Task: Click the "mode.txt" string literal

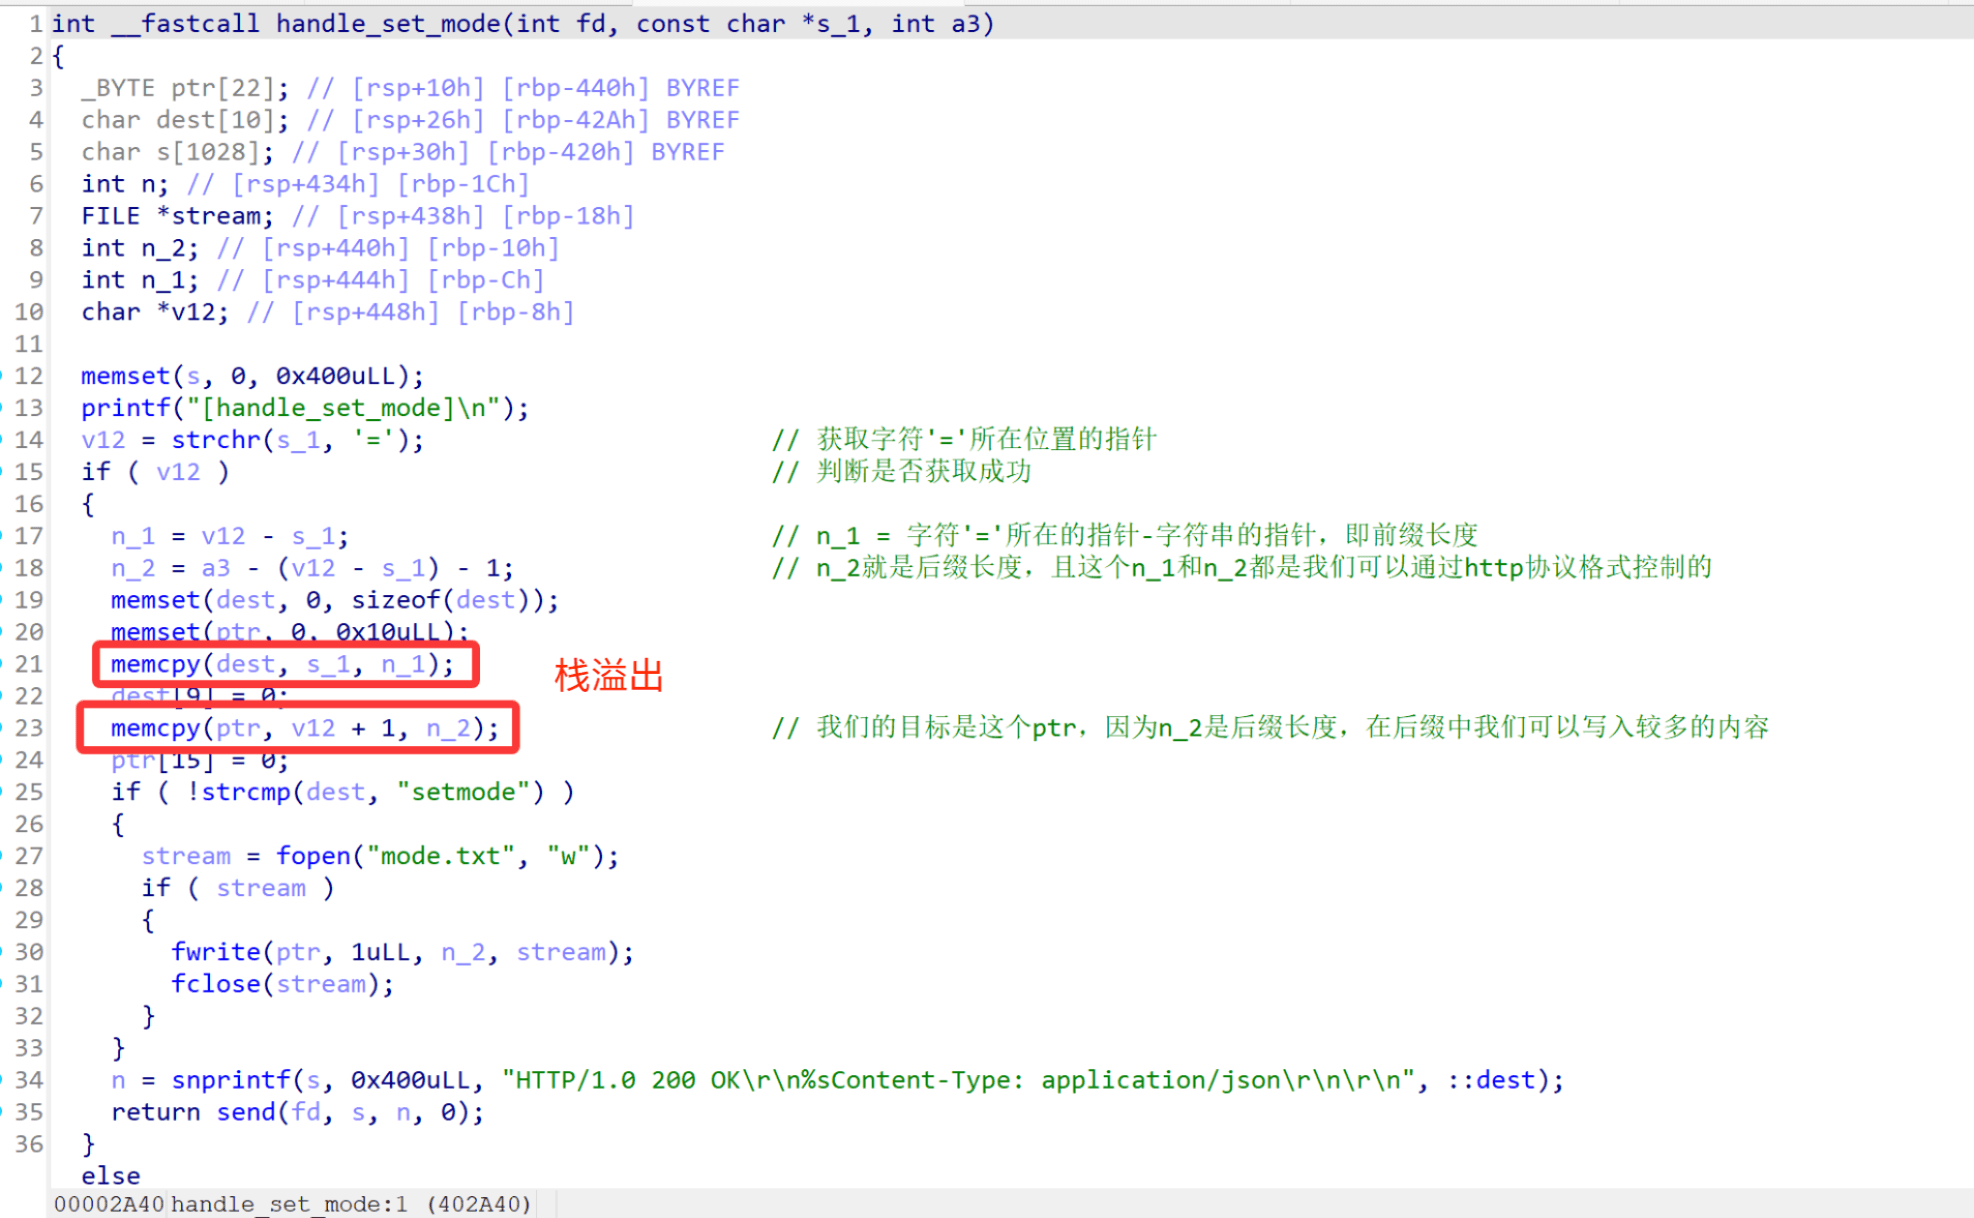Action: (440, 856)
